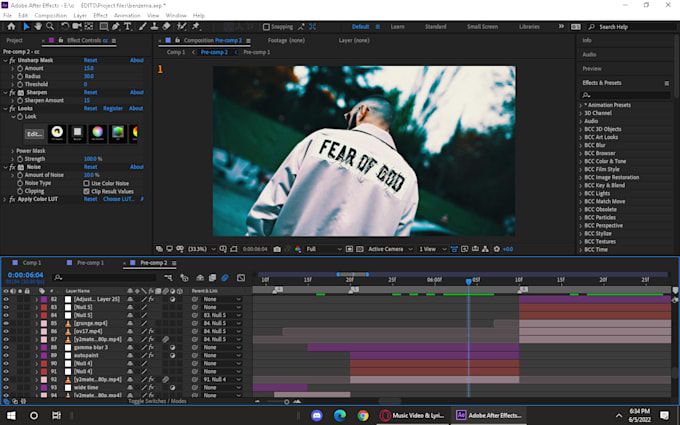Viewport: 680px width, 425px height.
Task: Select the Eraser tool
Action: point(166,26)
